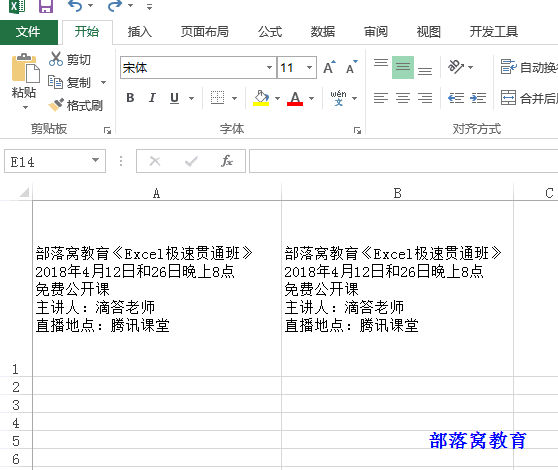
Task: Toggle Italic formatting
Action: [x=152, y=98]
